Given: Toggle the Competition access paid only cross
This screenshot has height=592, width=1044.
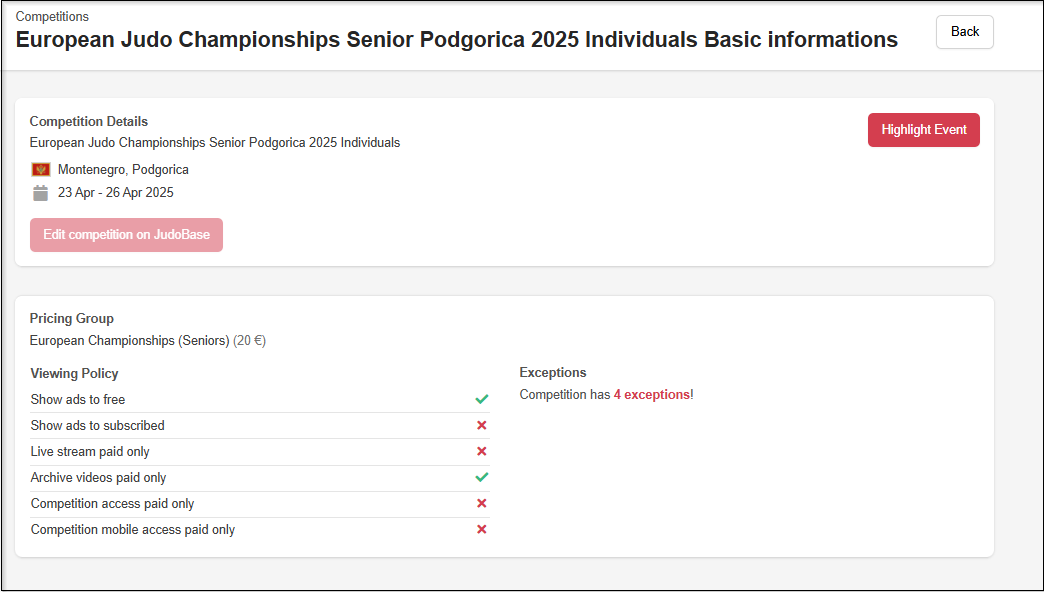Looking at the screenshot, I should 481,503.
